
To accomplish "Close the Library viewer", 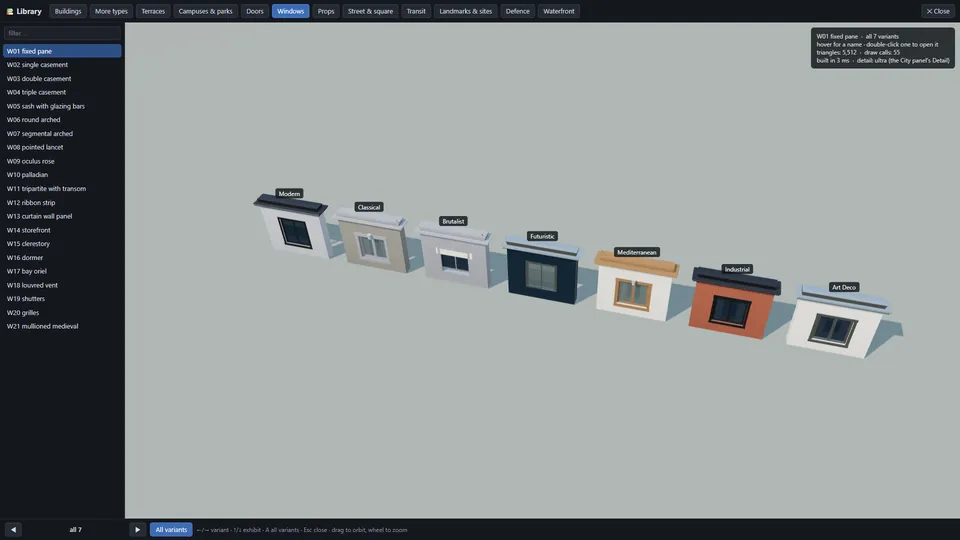I will click(937, 11).
